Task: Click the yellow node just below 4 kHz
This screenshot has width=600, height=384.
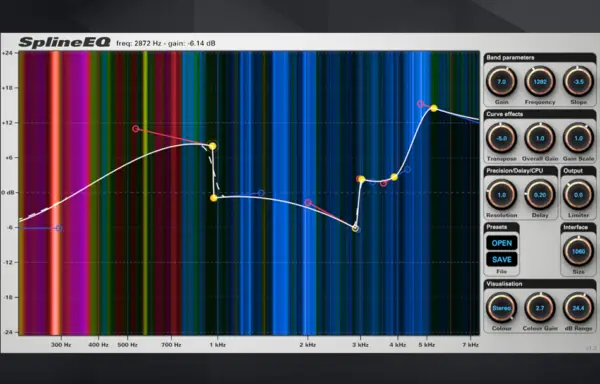Action: click(394, 177)
